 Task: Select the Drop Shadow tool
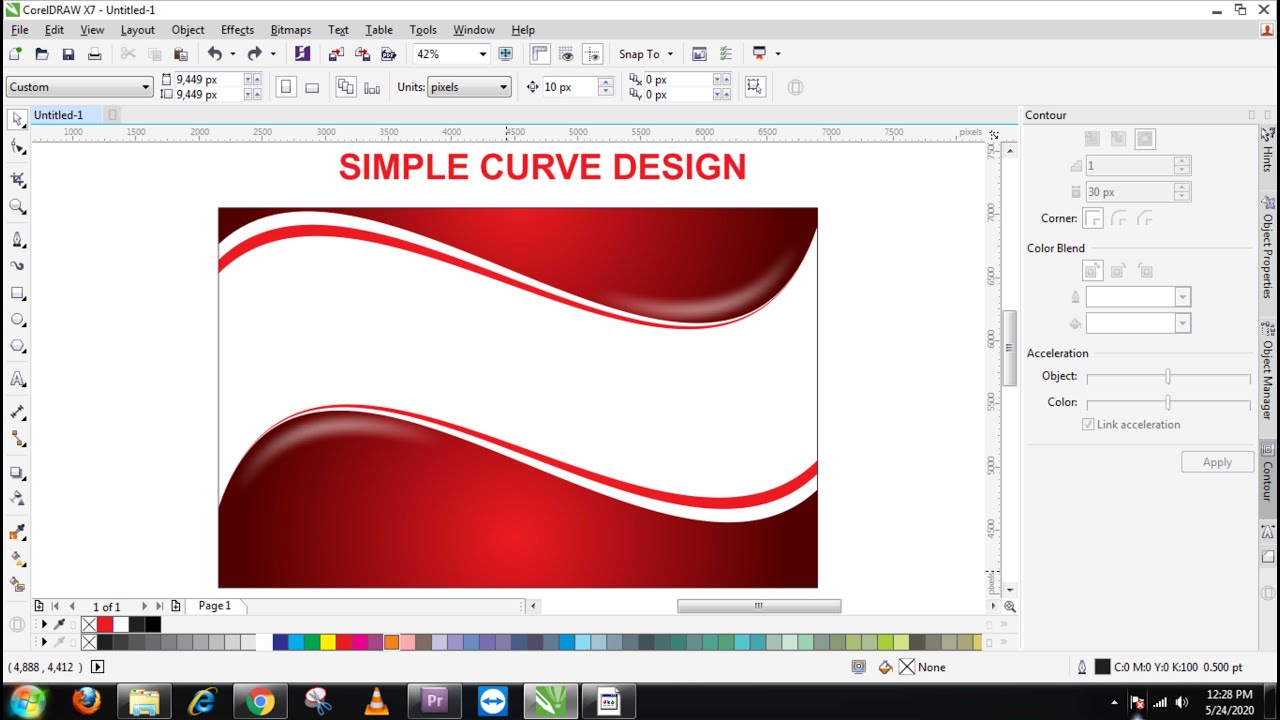(x=17, y=473)
